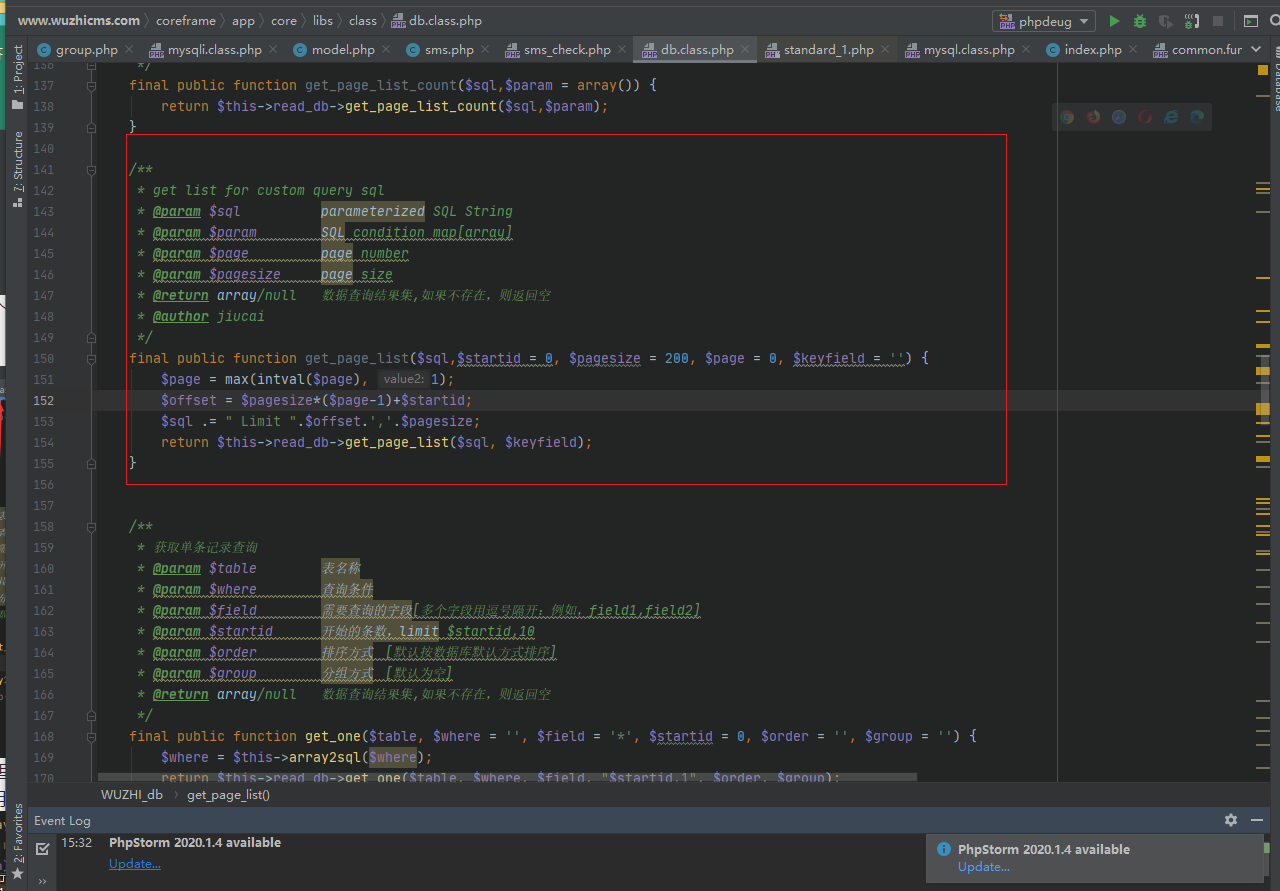The width and height of the screenshot is (1280, 891).
Task: Hide the Event Log panel with the minimize icon
Action: 1257,820
